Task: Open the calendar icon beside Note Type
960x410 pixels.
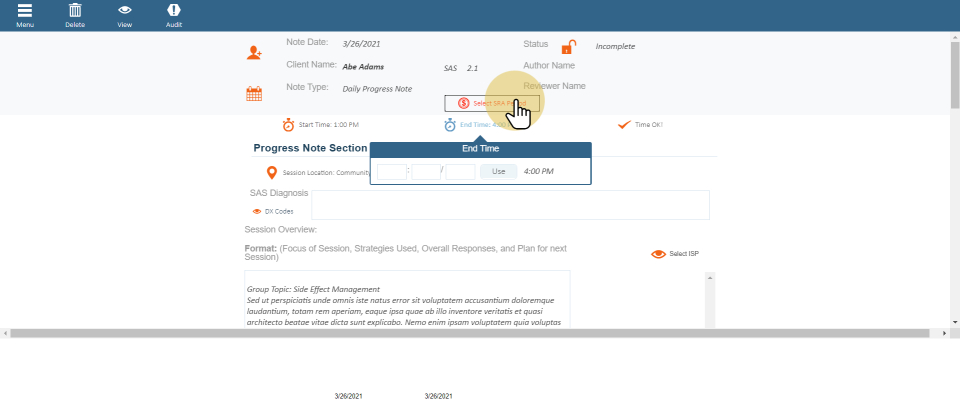Action: (x=254, y=94)
